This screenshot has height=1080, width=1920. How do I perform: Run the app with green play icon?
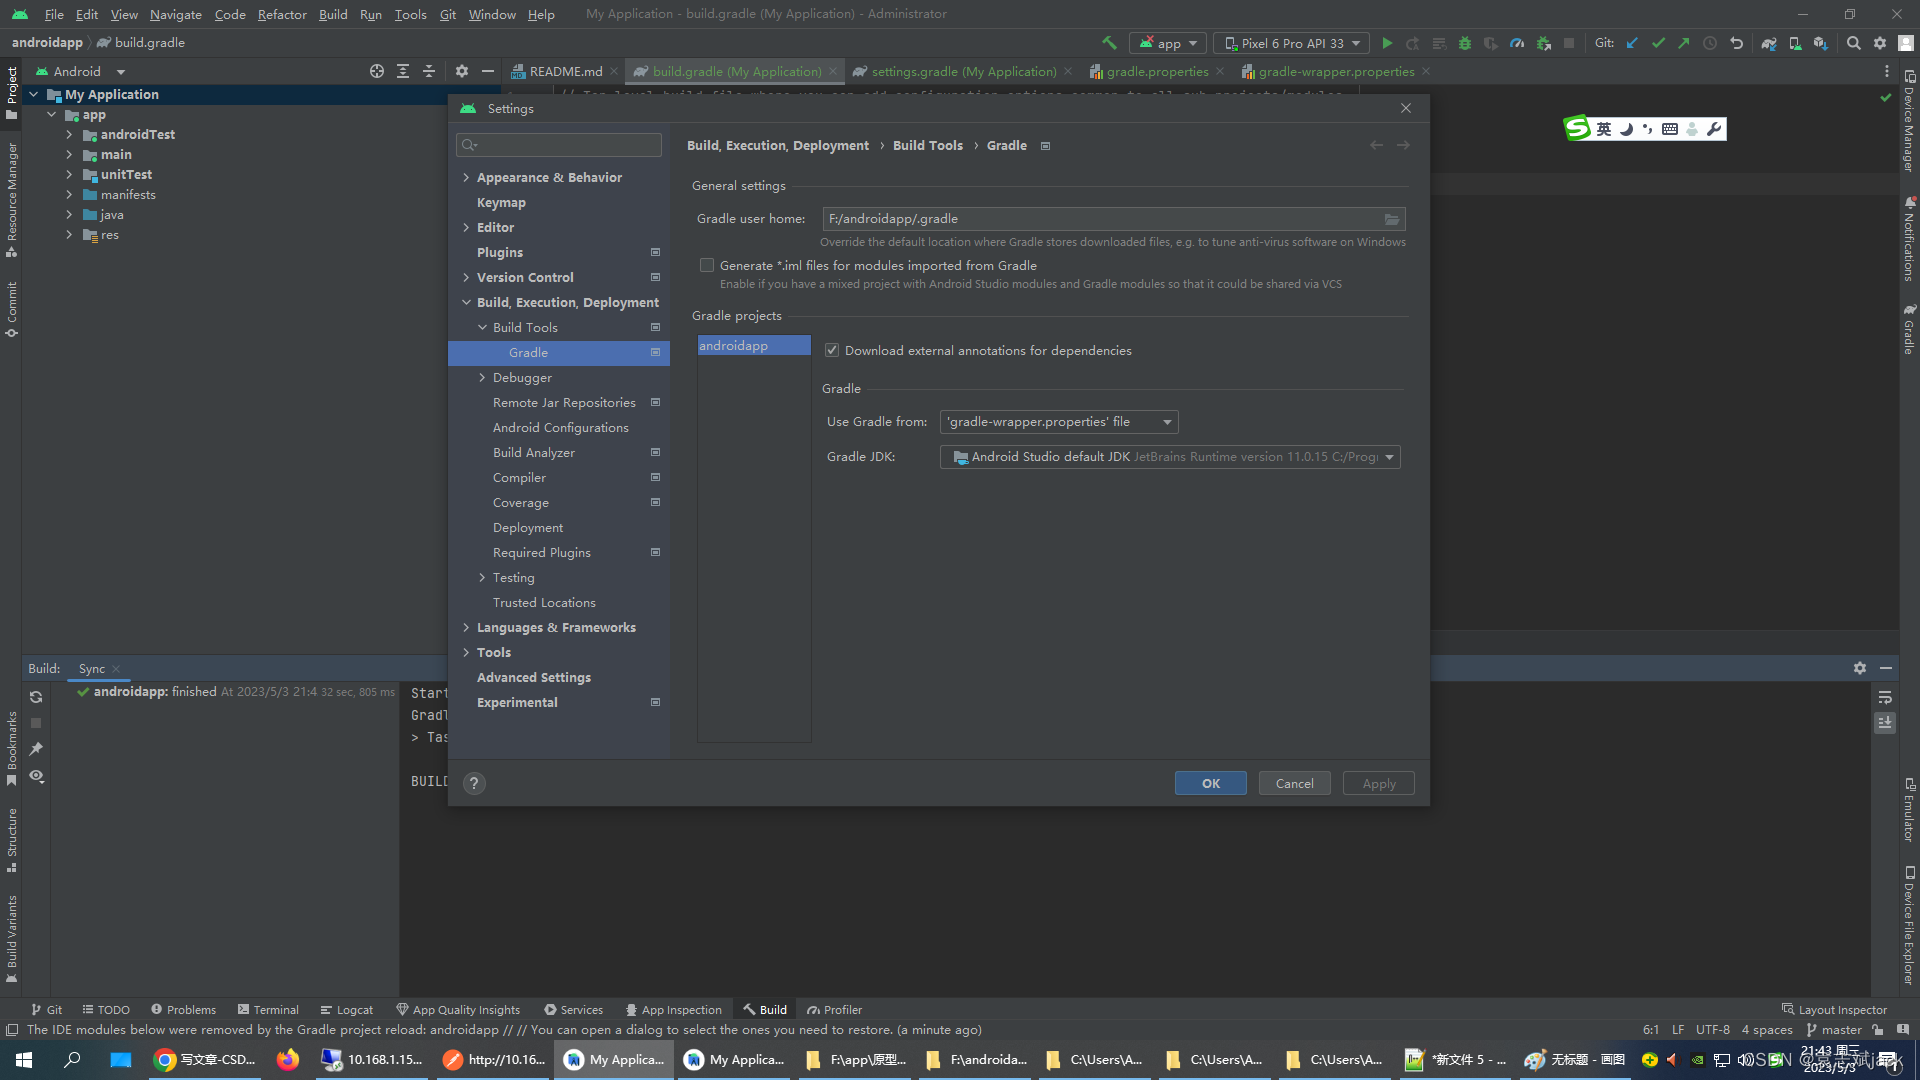tap(1387, 43)
